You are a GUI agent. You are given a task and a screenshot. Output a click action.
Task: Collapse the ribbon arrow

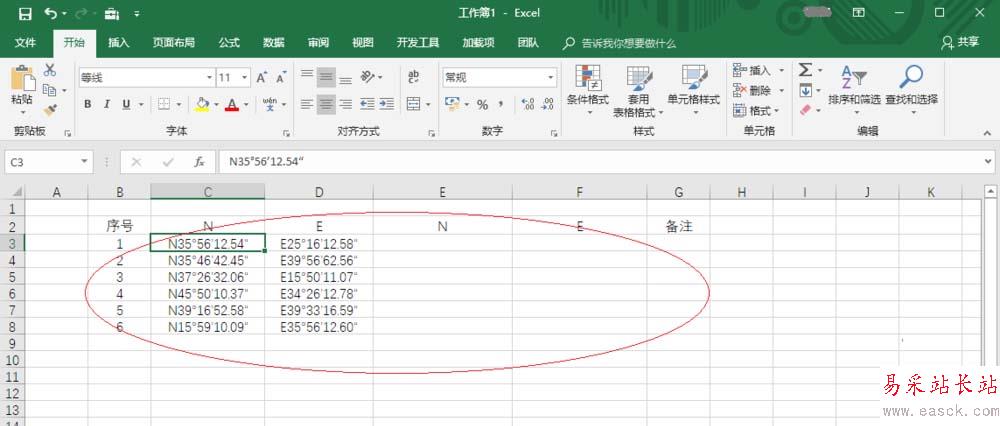point(988,133)
